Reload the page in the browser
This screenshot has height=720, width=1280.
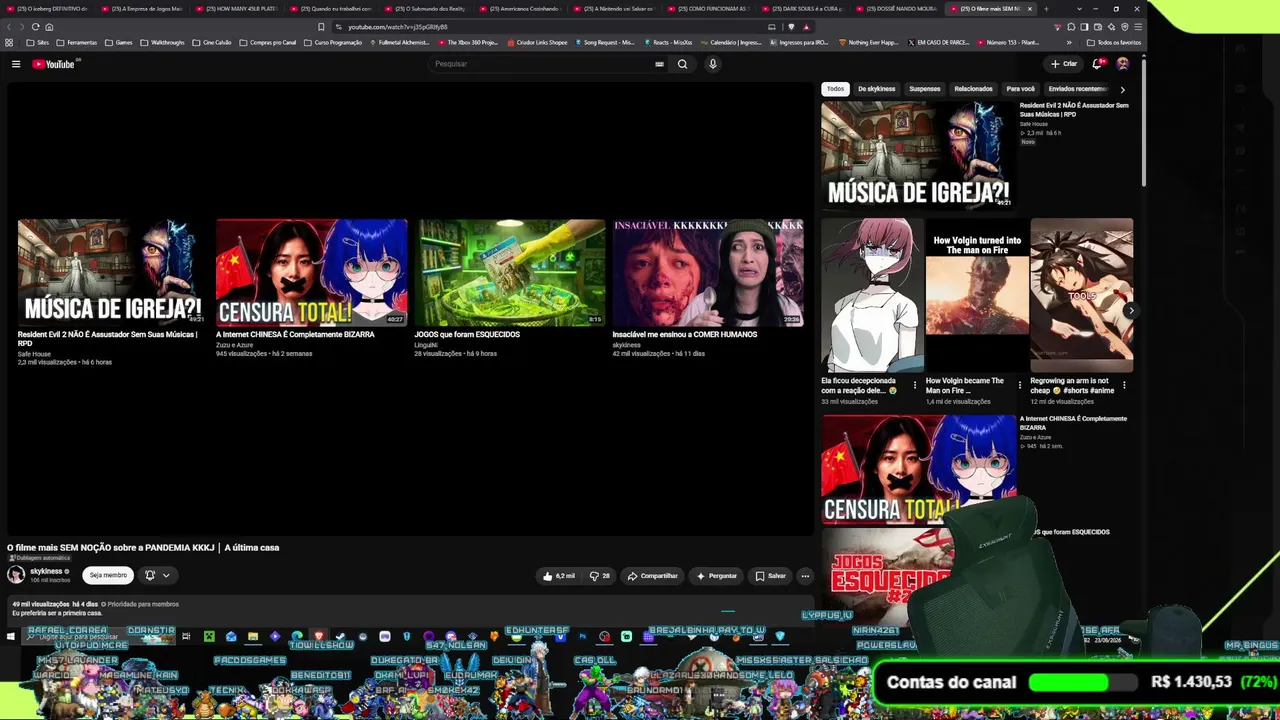36,27
